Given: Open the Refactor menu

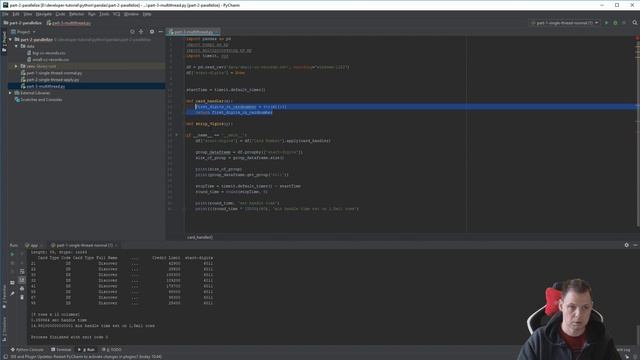Looking at the screenshot, I should (76, 14).
